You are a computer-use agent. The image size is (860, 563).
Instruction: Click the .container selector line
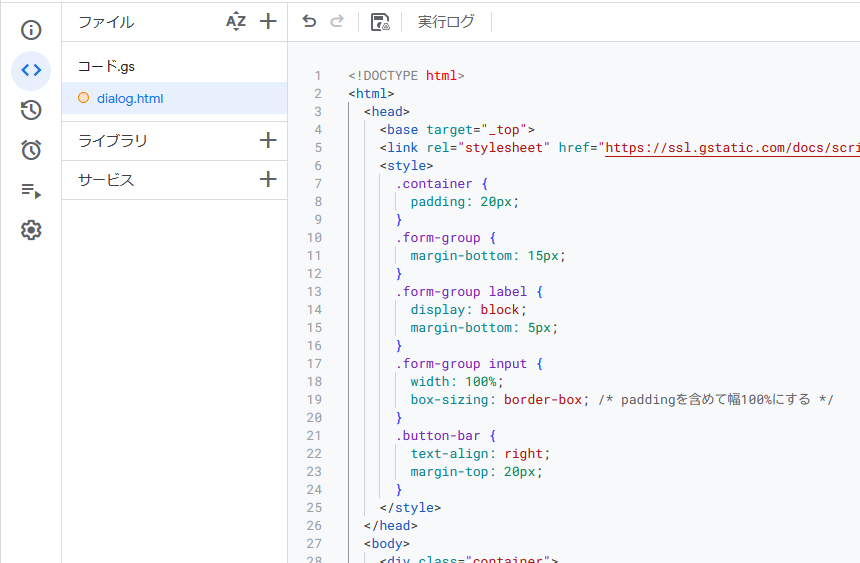(442, 183)
